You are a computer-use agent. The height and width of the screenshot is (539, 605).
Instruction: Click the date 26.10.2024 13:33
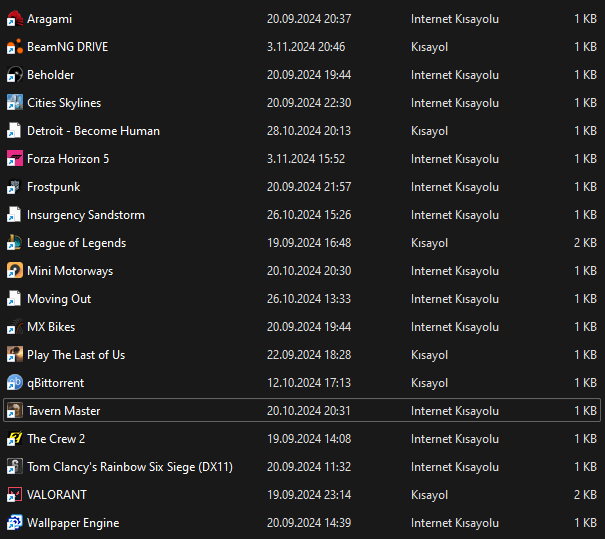click(x=309, y=299)
